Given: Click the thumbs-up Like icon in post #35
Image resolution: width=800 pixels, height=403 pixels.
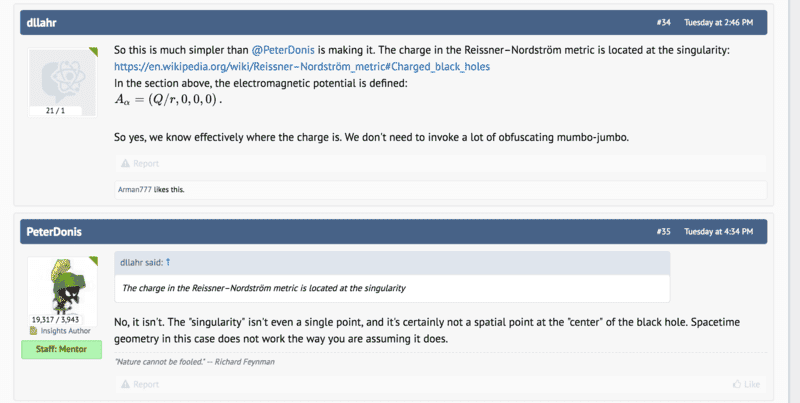Looking at the screenshot, I should [x=737, y=384].
